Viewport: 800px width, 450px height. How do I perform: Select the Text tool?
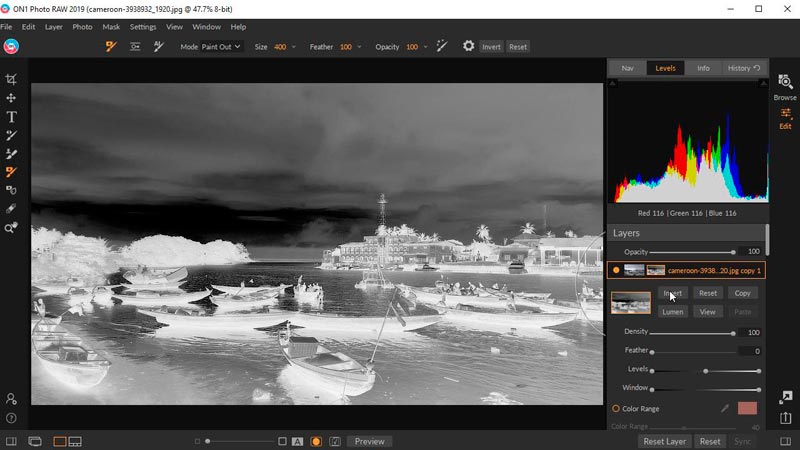click(11, 117)
